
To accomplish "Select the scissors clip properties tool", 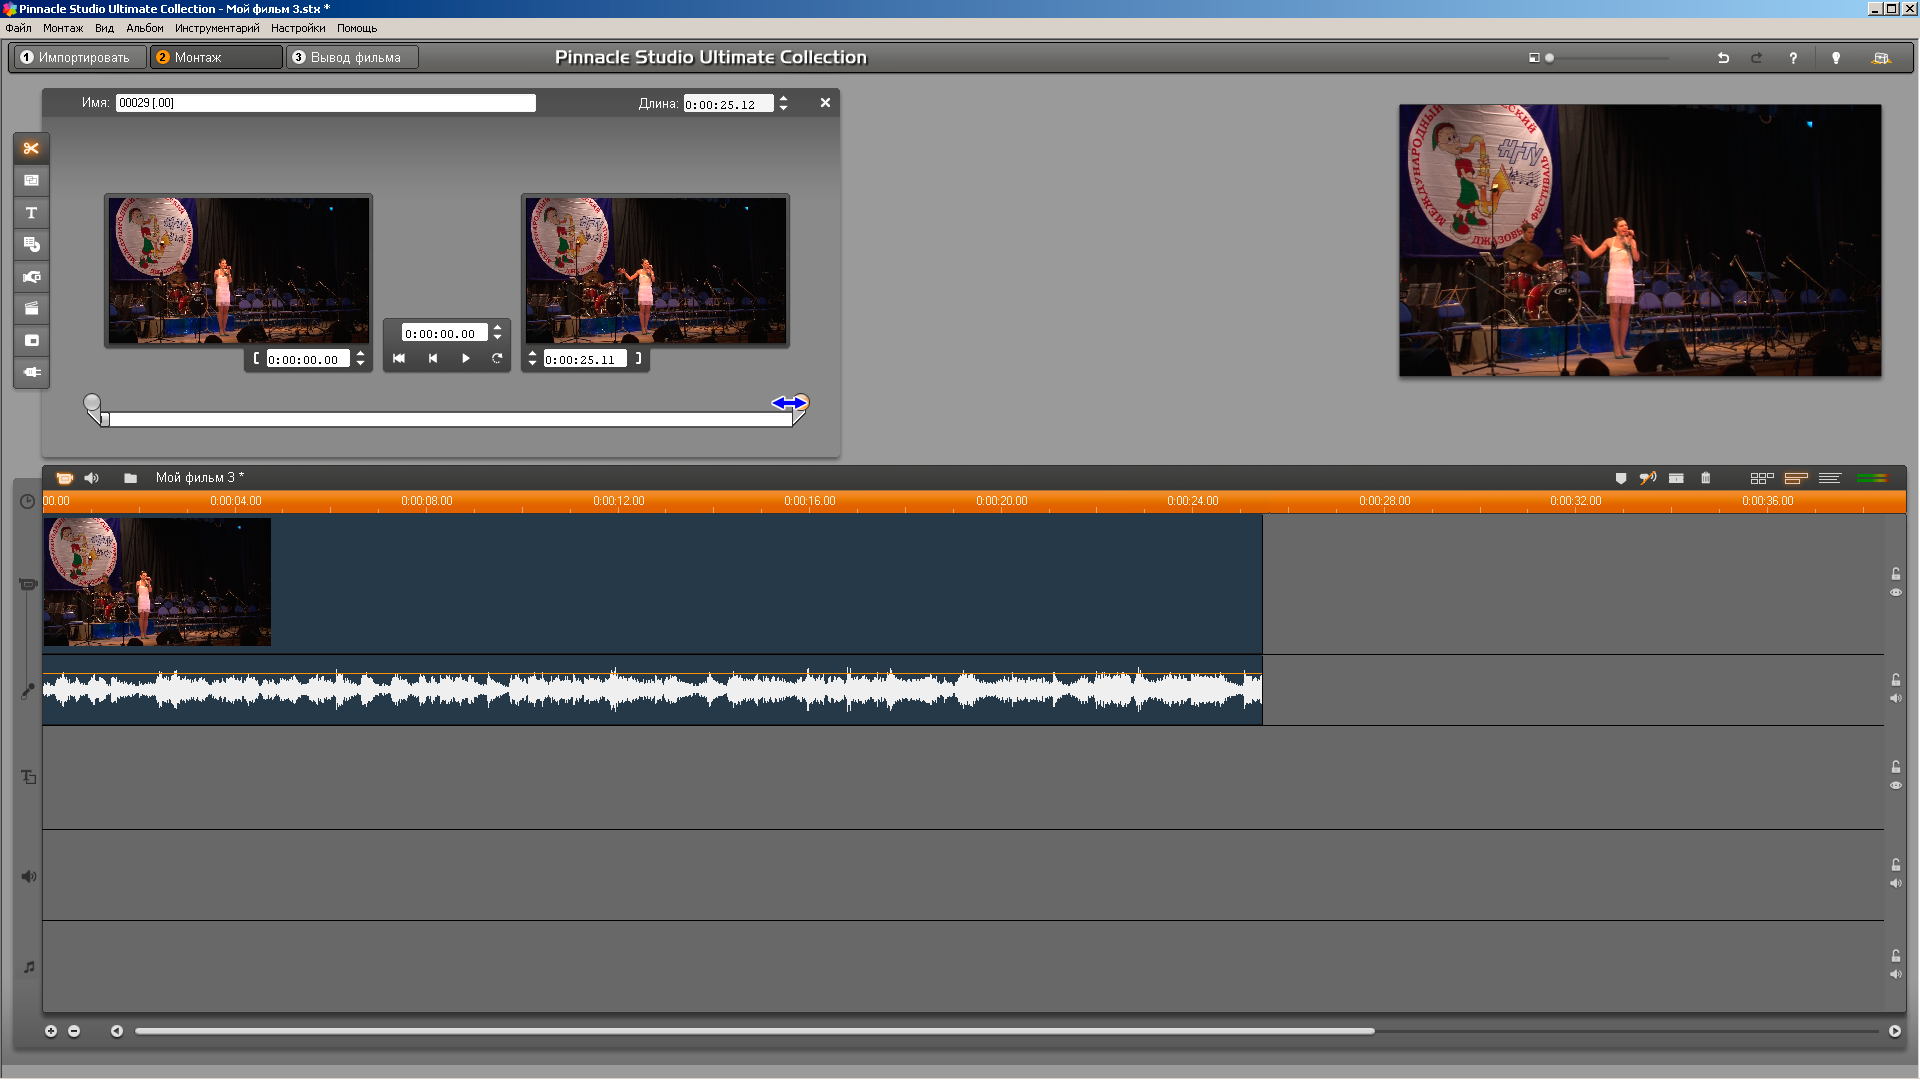I will [31, 148].
